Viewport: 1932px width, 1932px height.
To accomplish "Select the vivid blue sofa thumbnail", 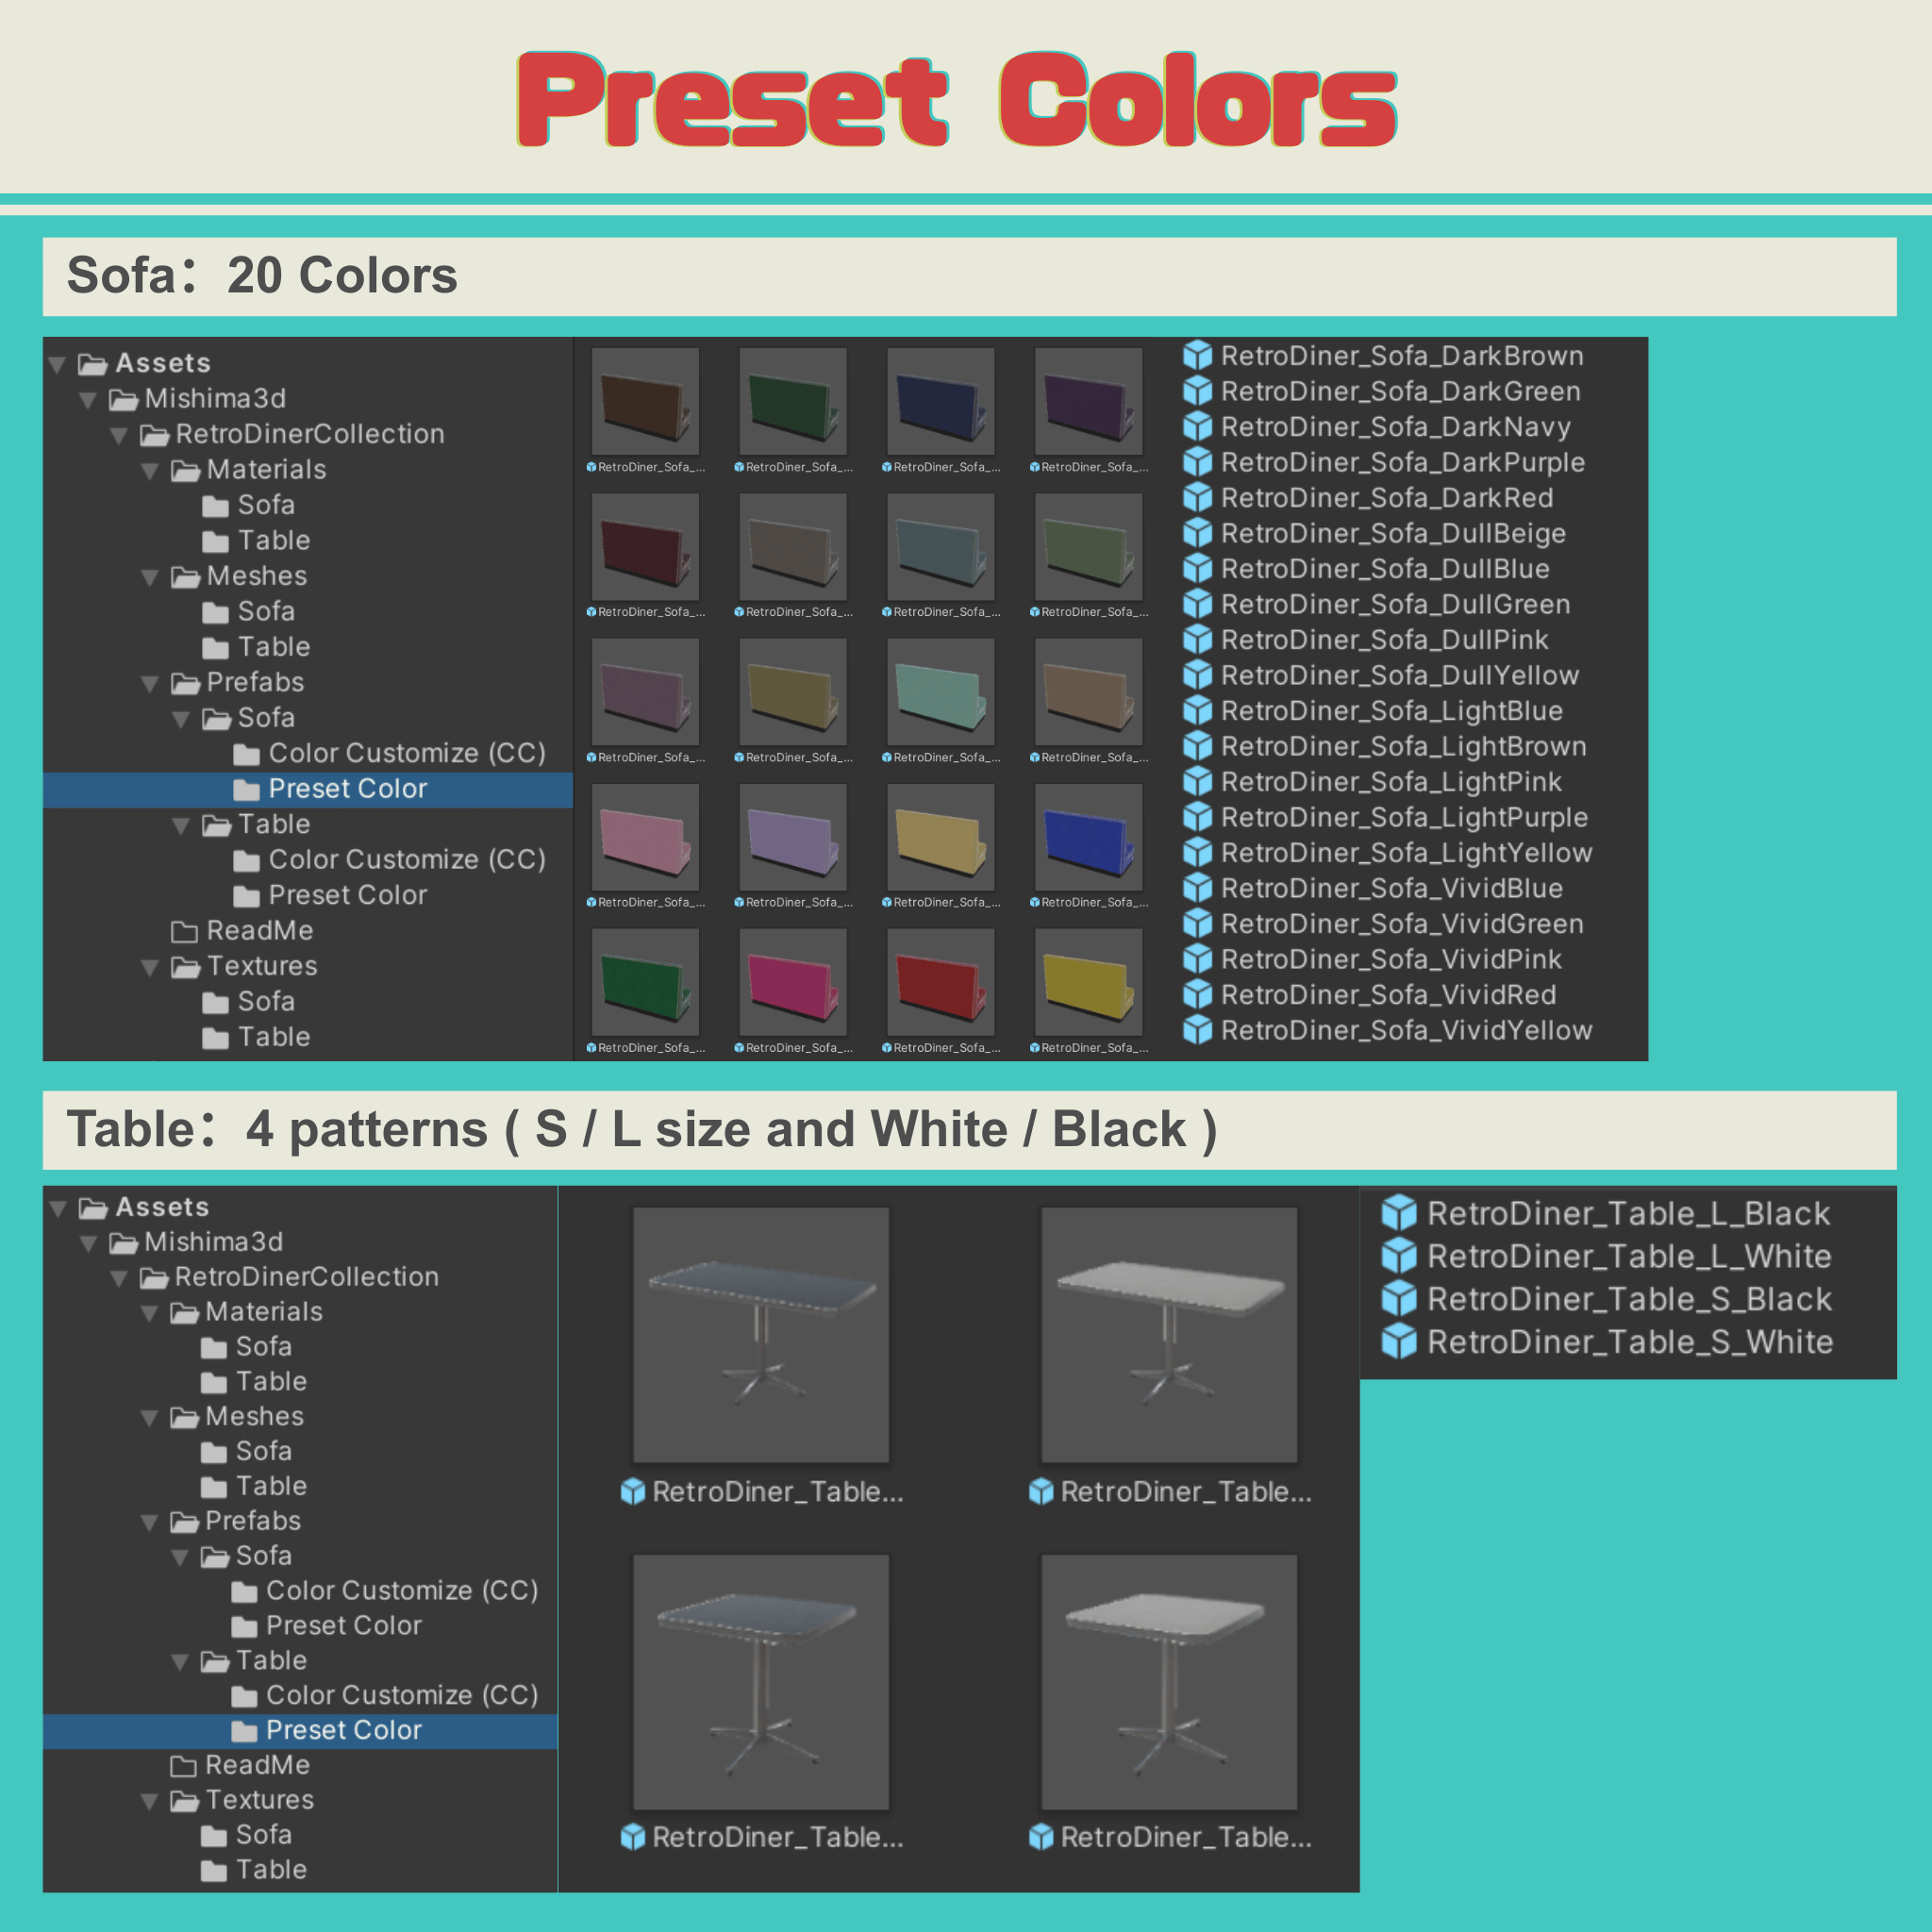I will 1088,836.
